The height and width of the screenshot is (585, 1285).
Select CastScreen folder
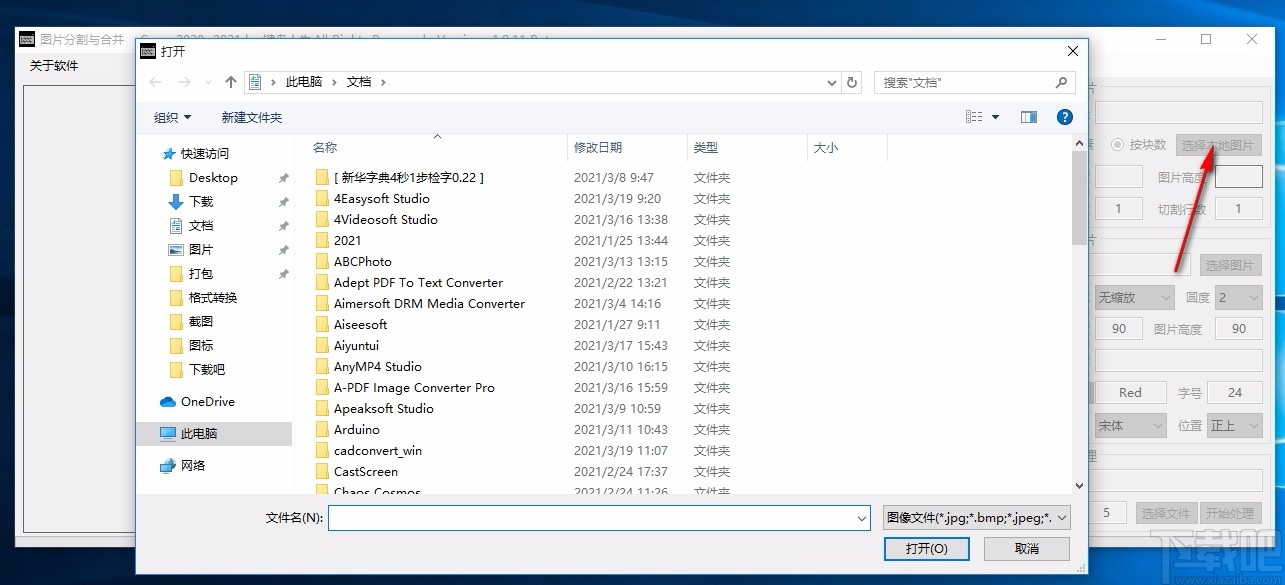click(365, 471)
